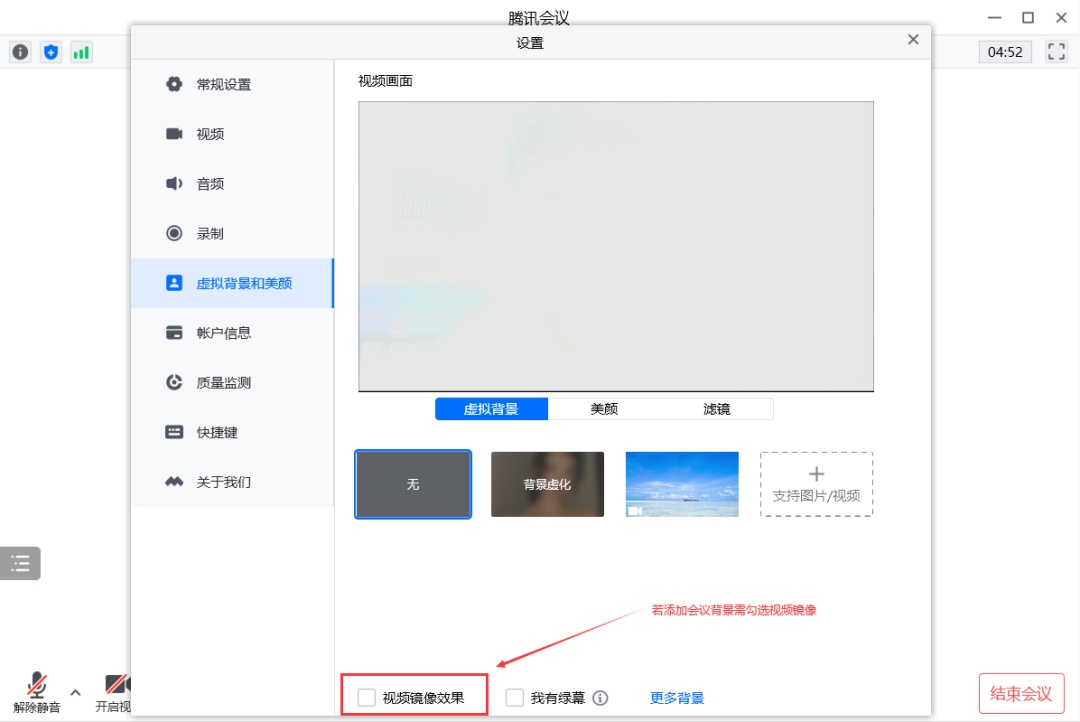Image resolution: width=1080 pixels, height=722 pixels.
Task: Open the 音频 settings section
Action: (210, 184)
